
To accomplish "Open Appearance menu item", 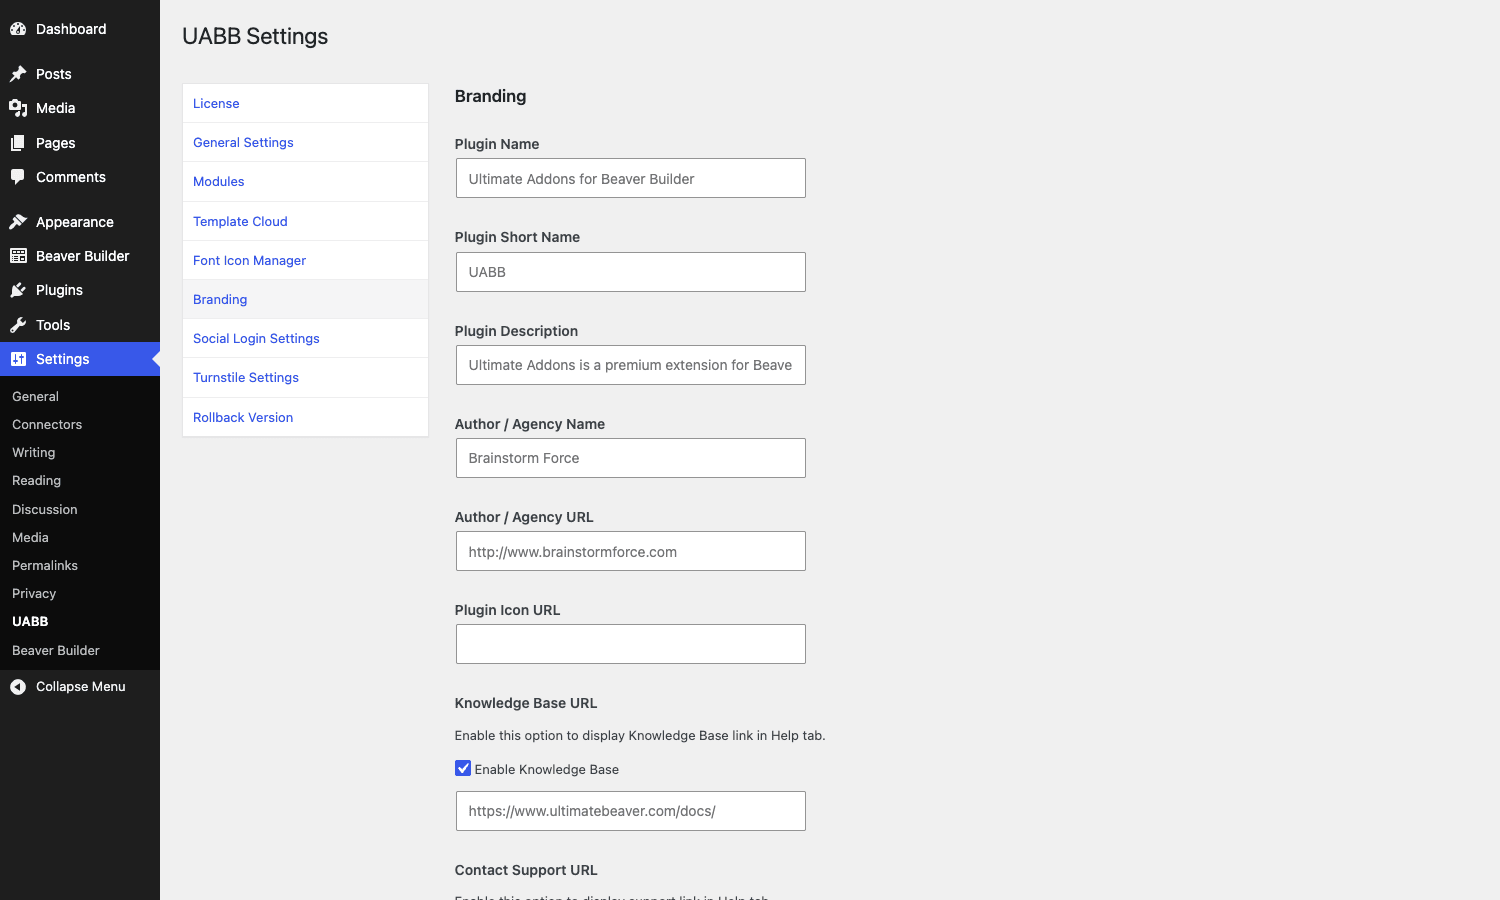I will tap(80, 222).
